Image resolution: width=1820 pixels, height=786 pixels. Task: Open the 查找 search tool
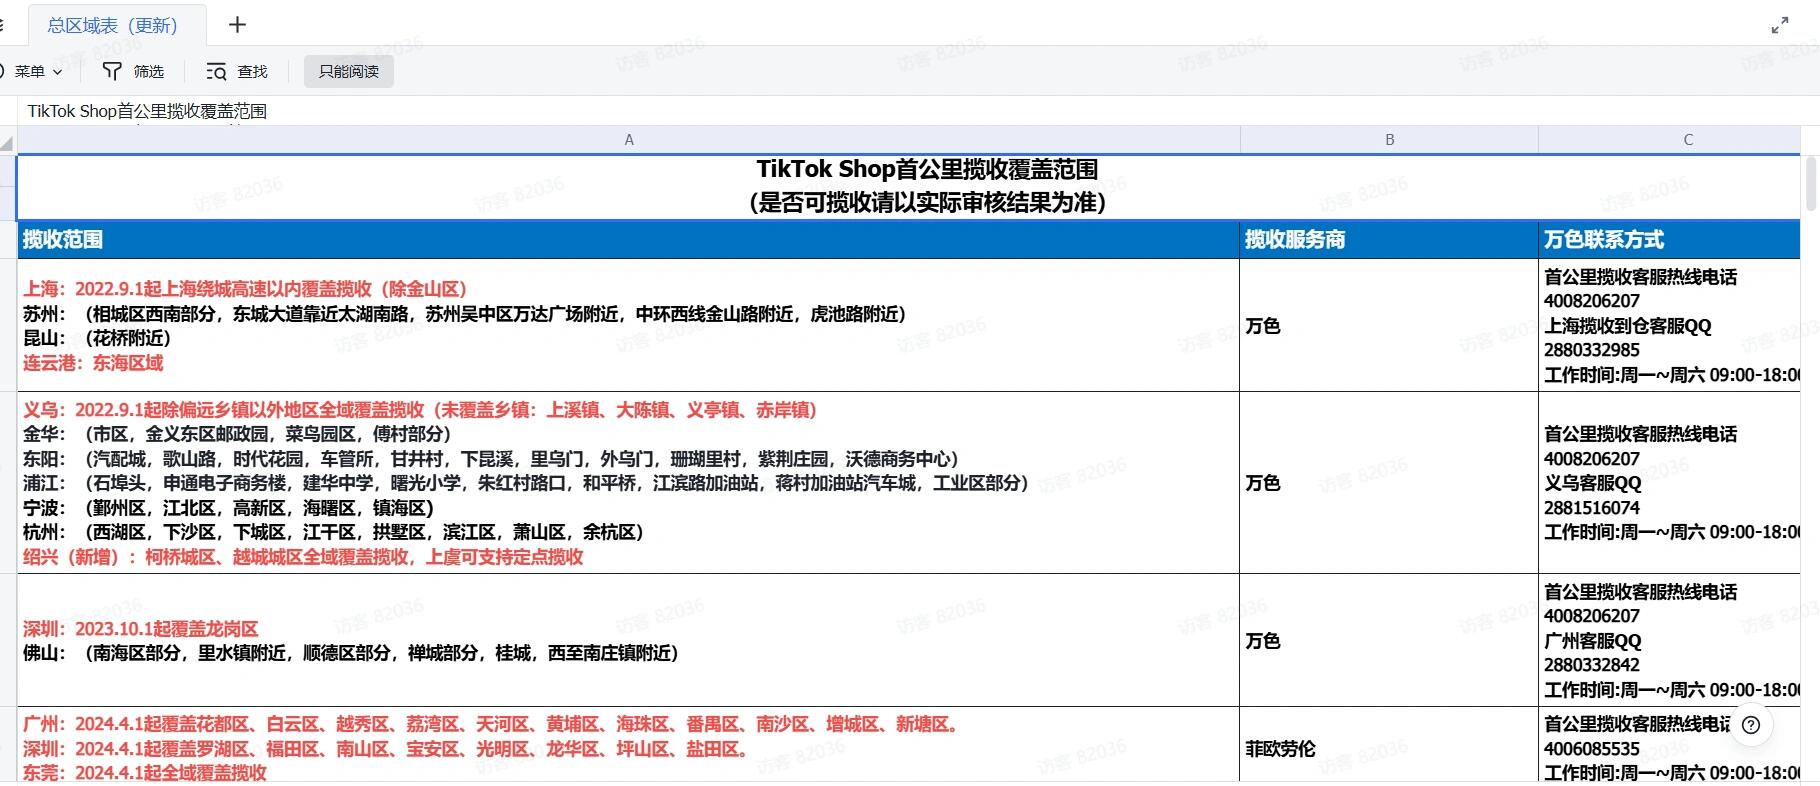coord(237,71)
